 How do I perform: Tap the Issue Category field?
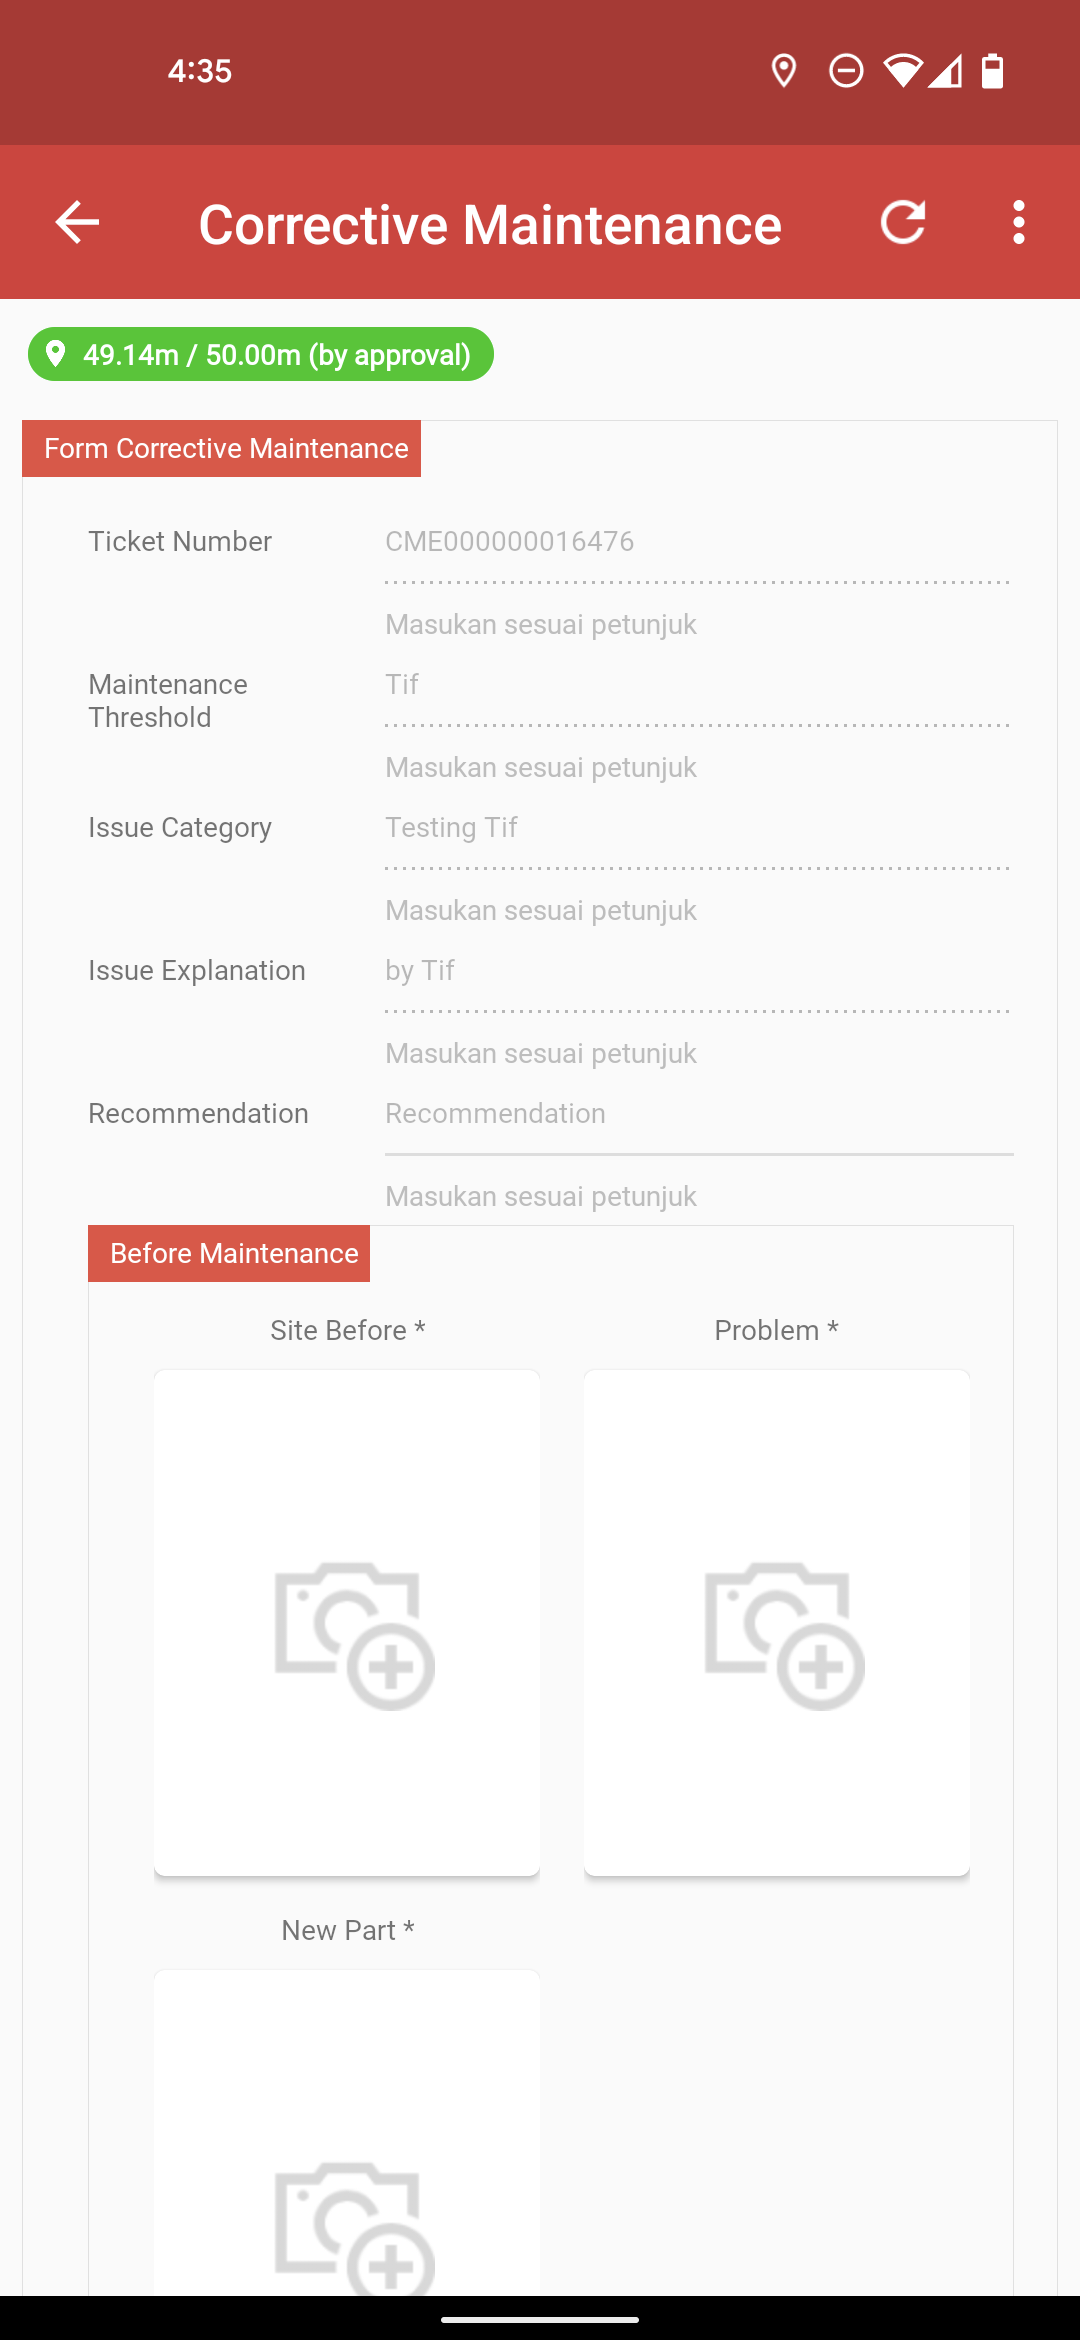coord(699,828)
